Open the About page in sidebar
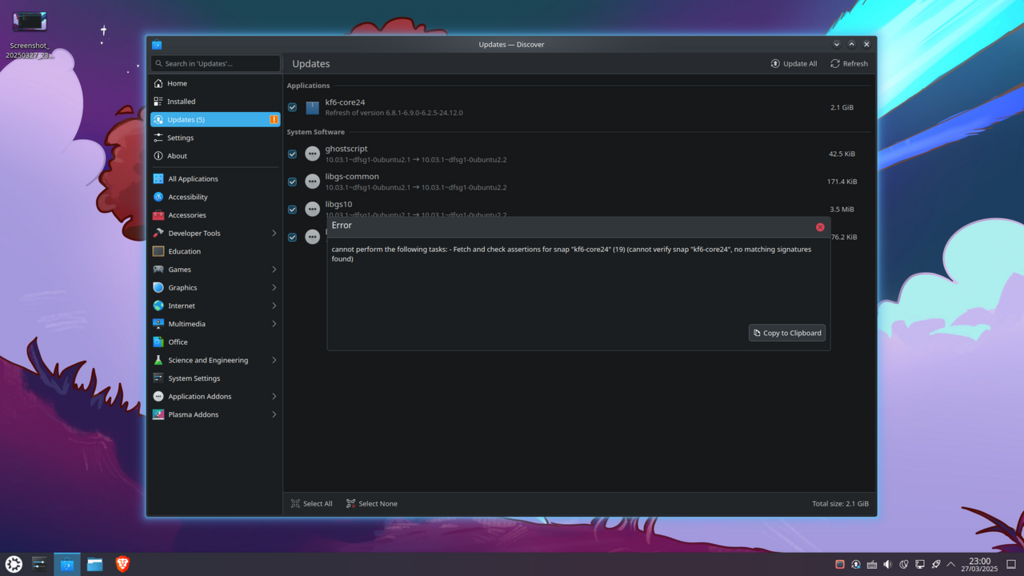Image resolution: width=1024 pixels, height=576 pixels. (x=215, y=156)
